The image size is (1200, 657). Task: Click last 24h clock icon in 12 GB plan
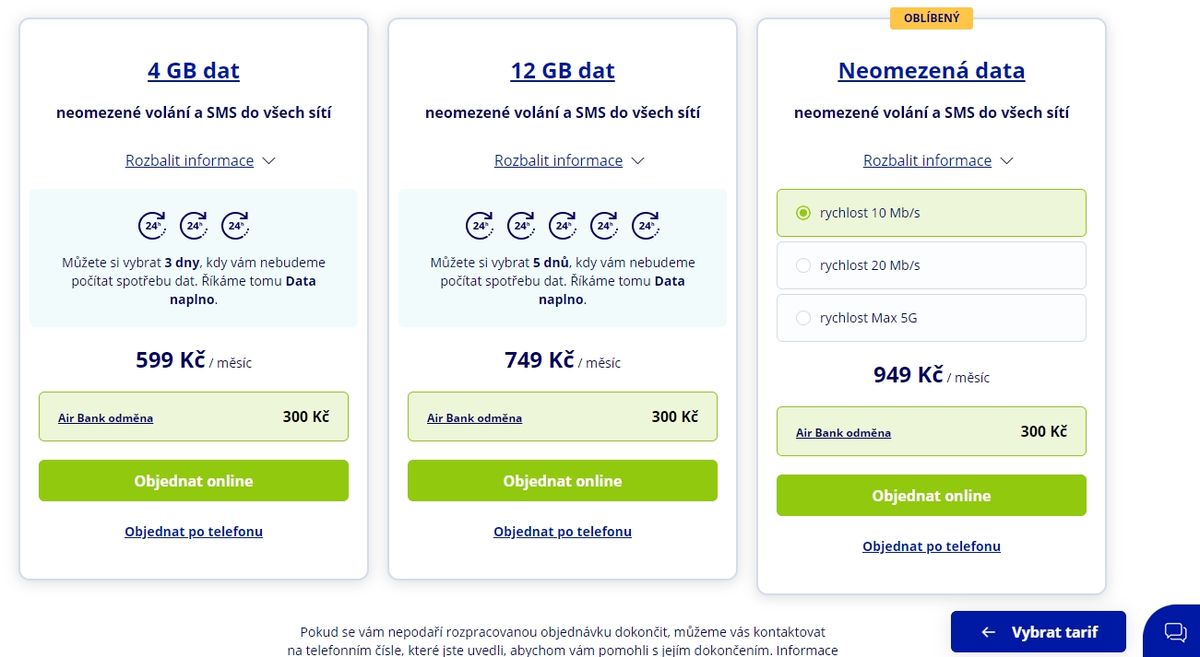pyautogui.click(x=647, y=226)
